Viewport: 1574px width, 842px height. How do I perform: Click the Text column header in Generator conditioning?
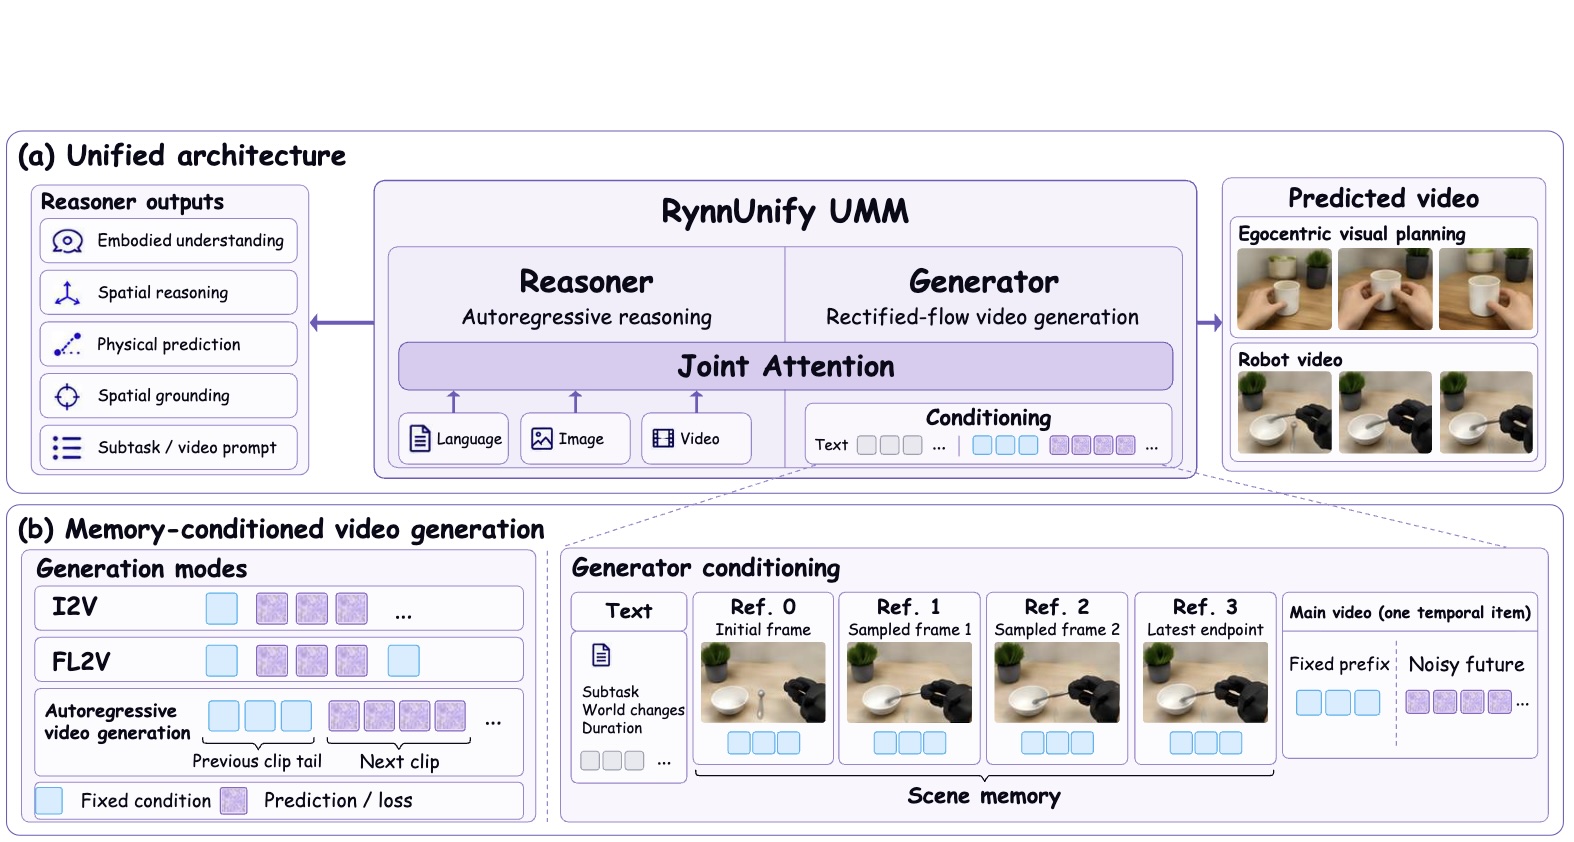(x=629, y=611)
